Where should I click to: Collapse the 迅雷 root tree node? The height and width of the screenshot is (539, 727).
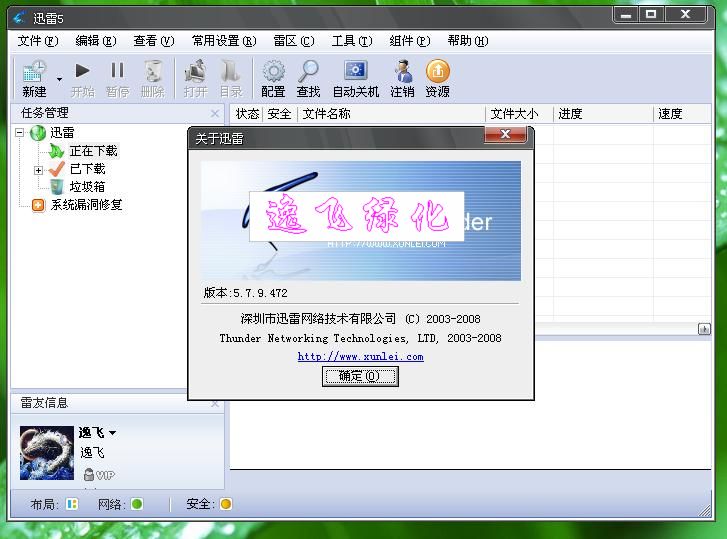[x=19, y=133]
